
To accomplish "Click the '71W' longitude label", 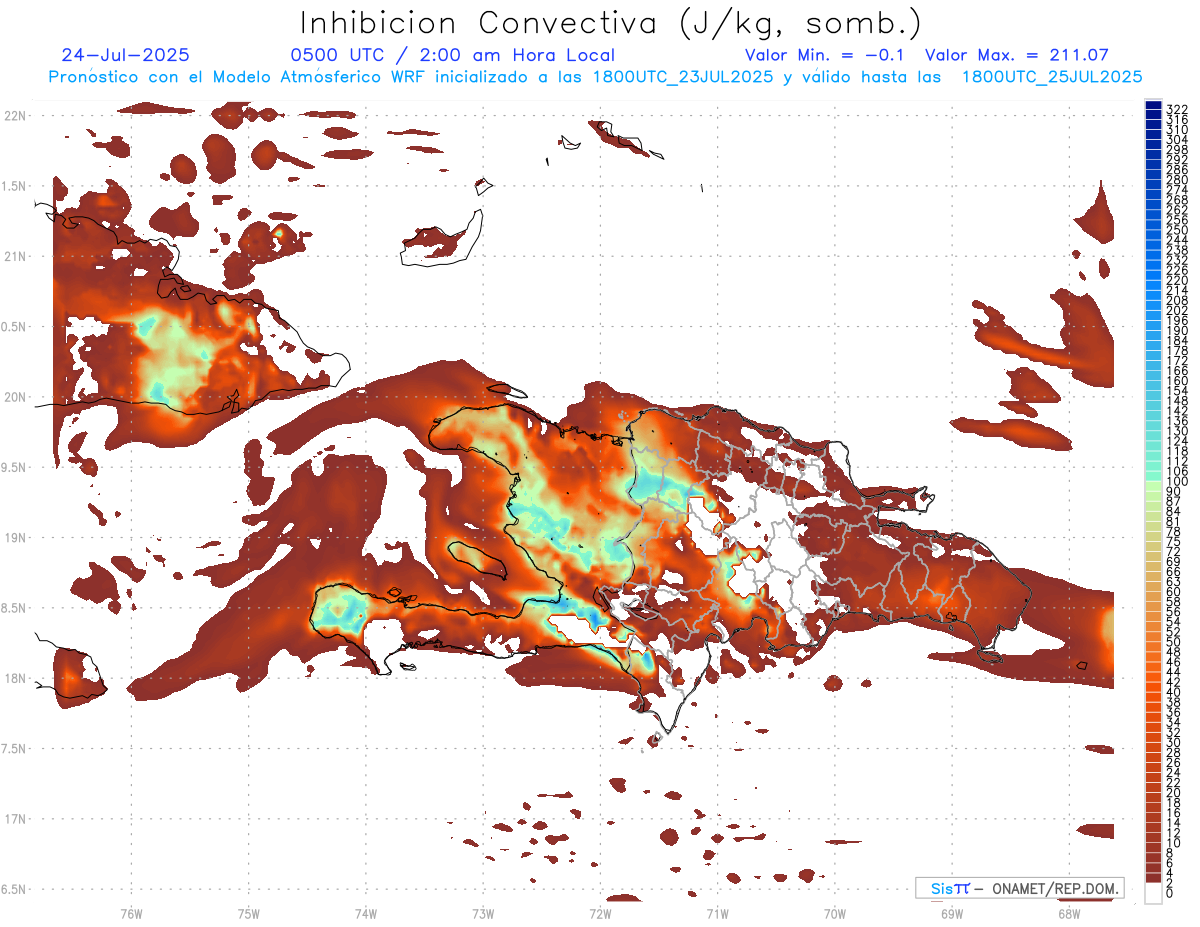I will pos(717,913).
